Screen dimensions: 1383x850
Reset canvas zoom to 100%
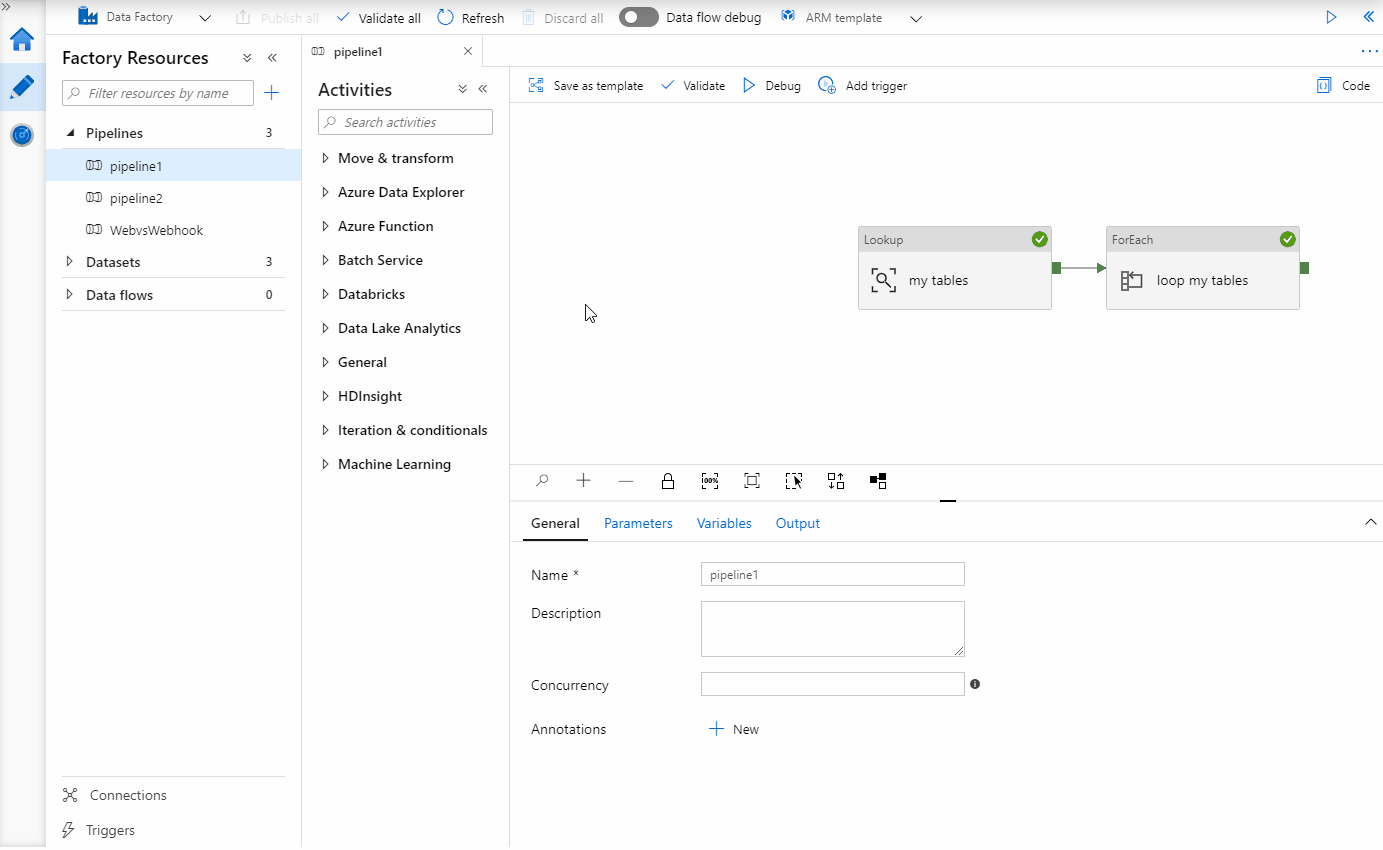pos(710,481)
